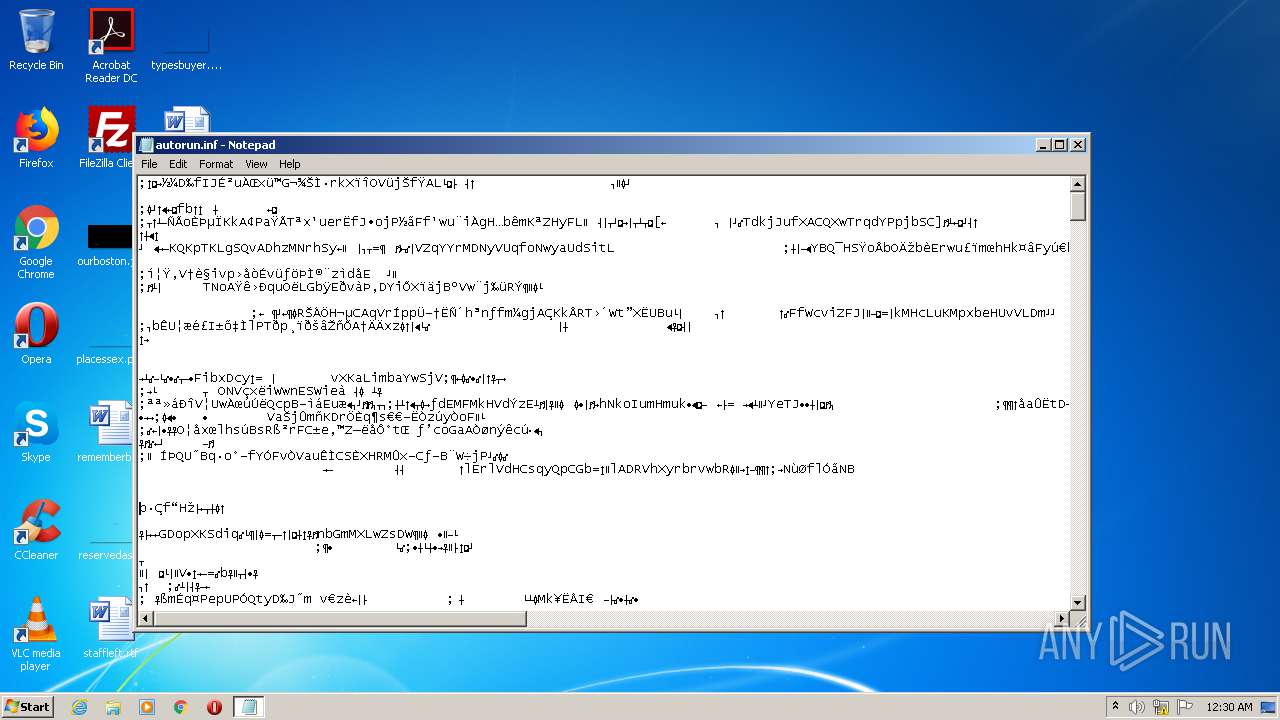The height and width of the screenshot is (720, 1280).
Task: Click the horizontal scrollbar thumb
Action: click(340, 619)
